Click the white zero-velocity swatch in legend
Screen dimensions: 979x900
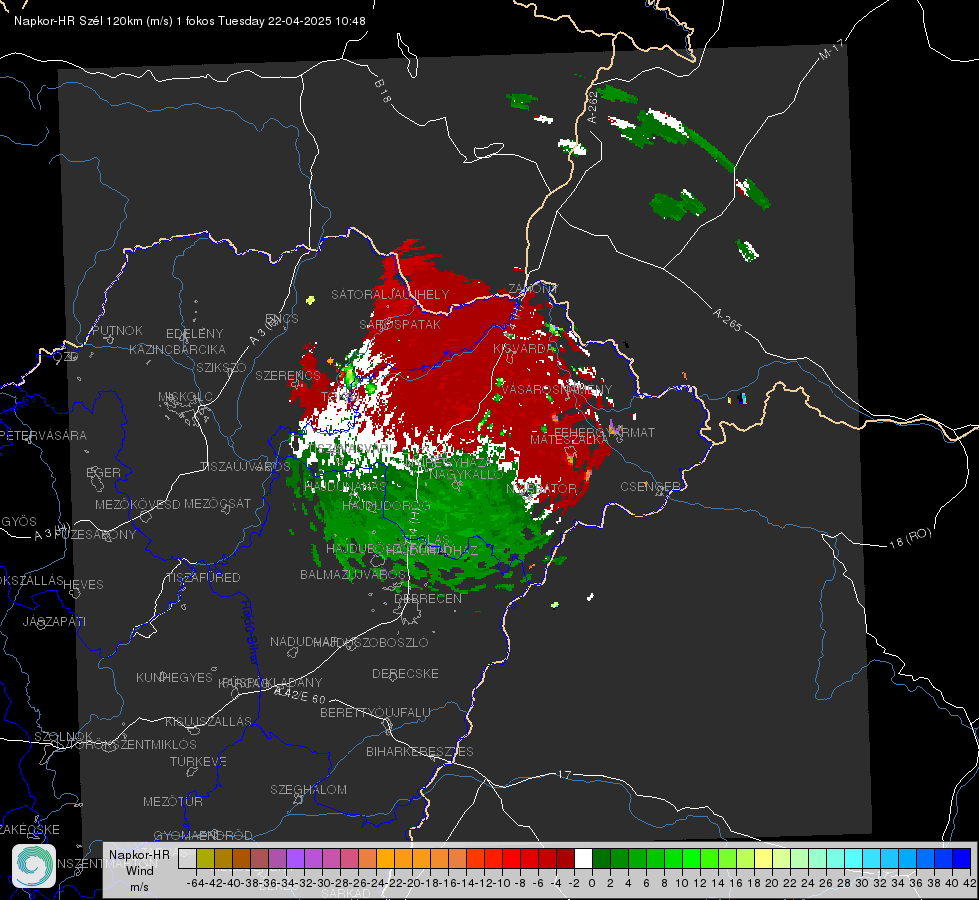click(583, 858)
